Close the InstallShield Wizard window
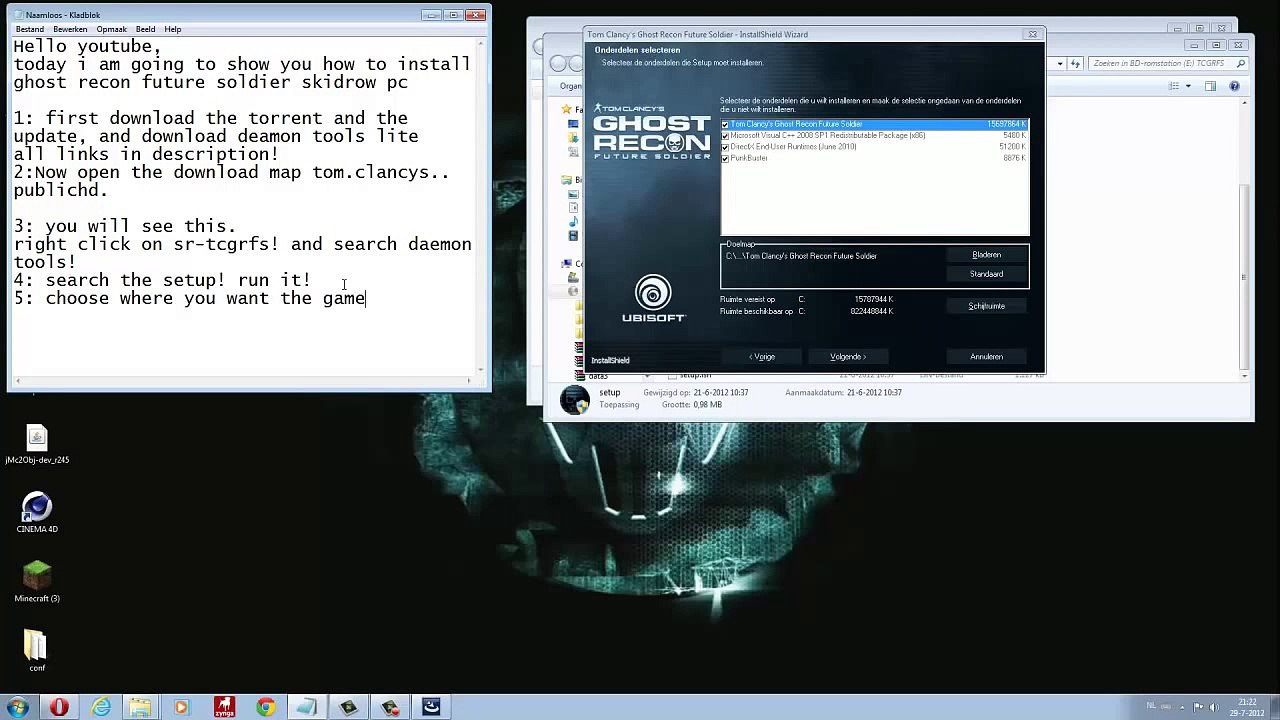 [1033, 34]
